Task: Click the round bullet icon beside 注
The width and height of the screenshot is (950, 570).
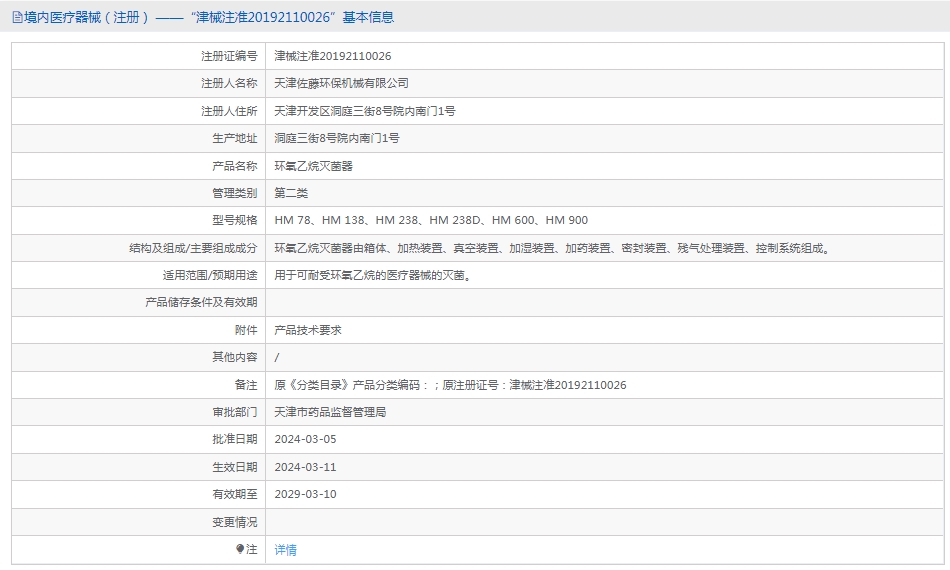Action: [240, 549]
